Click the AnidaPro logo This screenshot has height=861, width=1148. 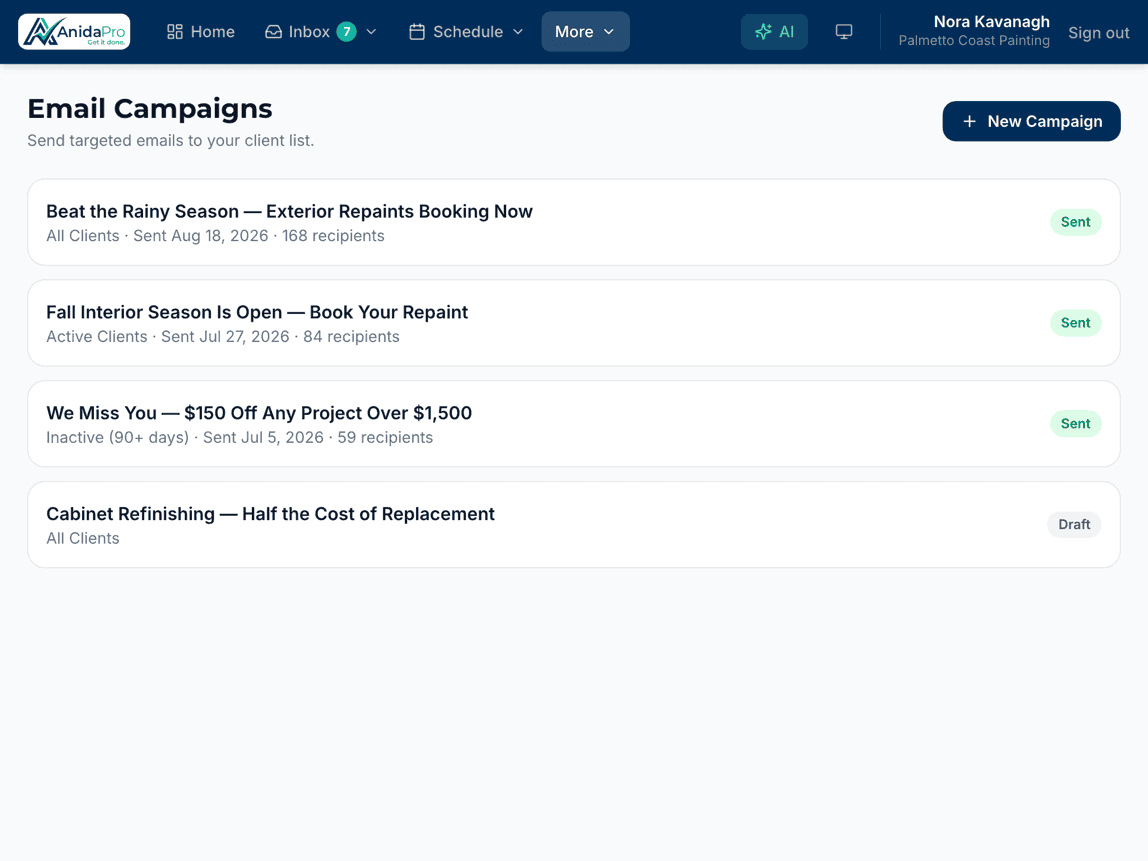(x=74, y=31)
